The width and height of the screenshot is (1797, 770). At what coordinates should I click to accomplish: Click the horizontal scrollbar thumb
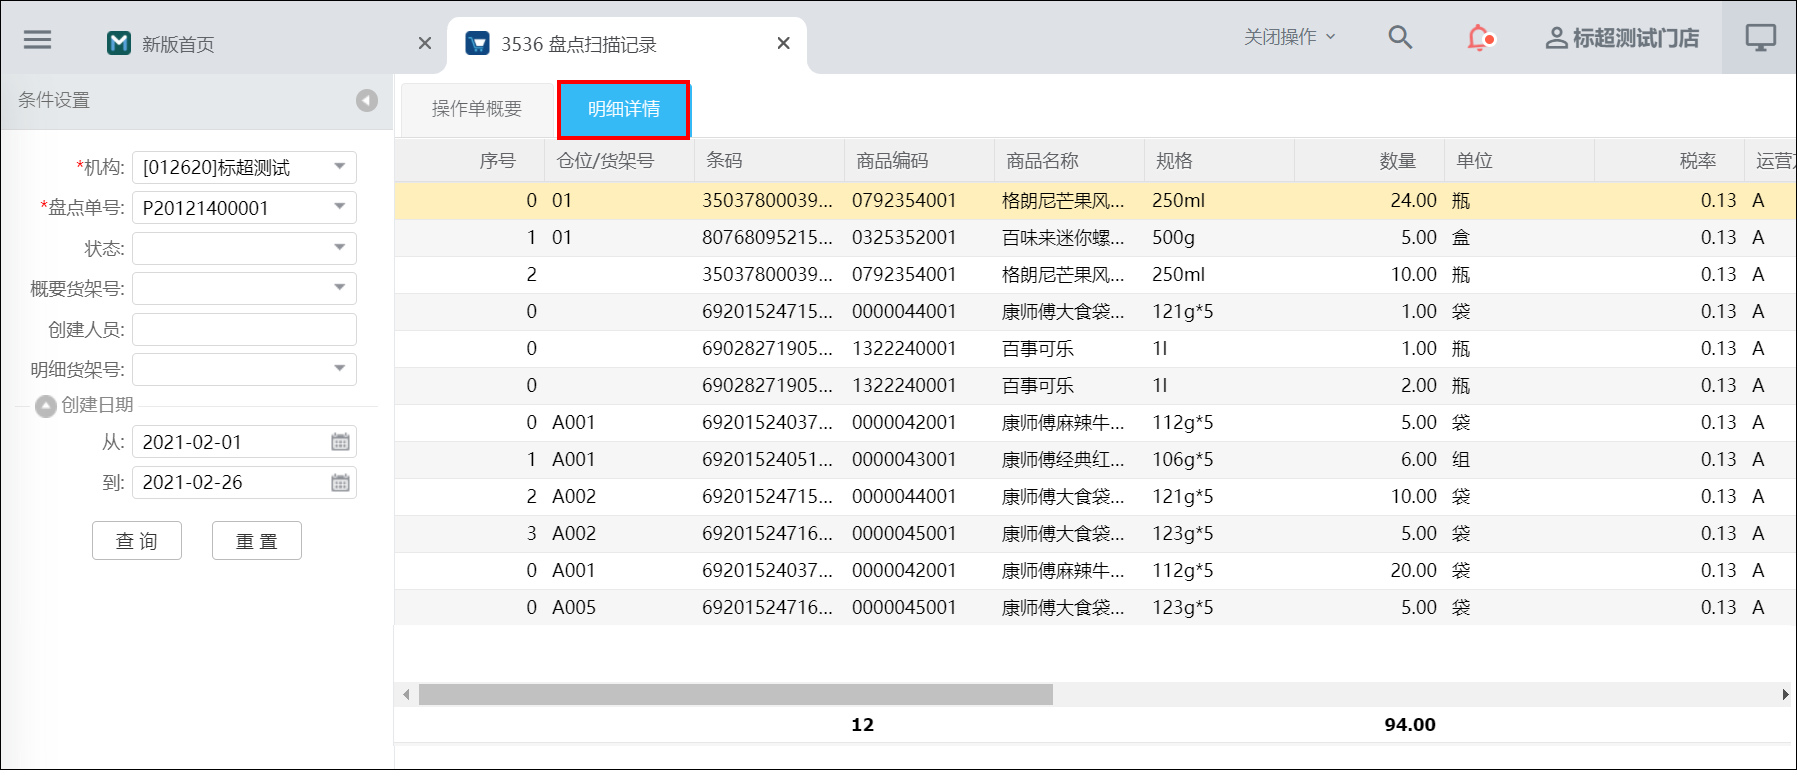point(735,695)
